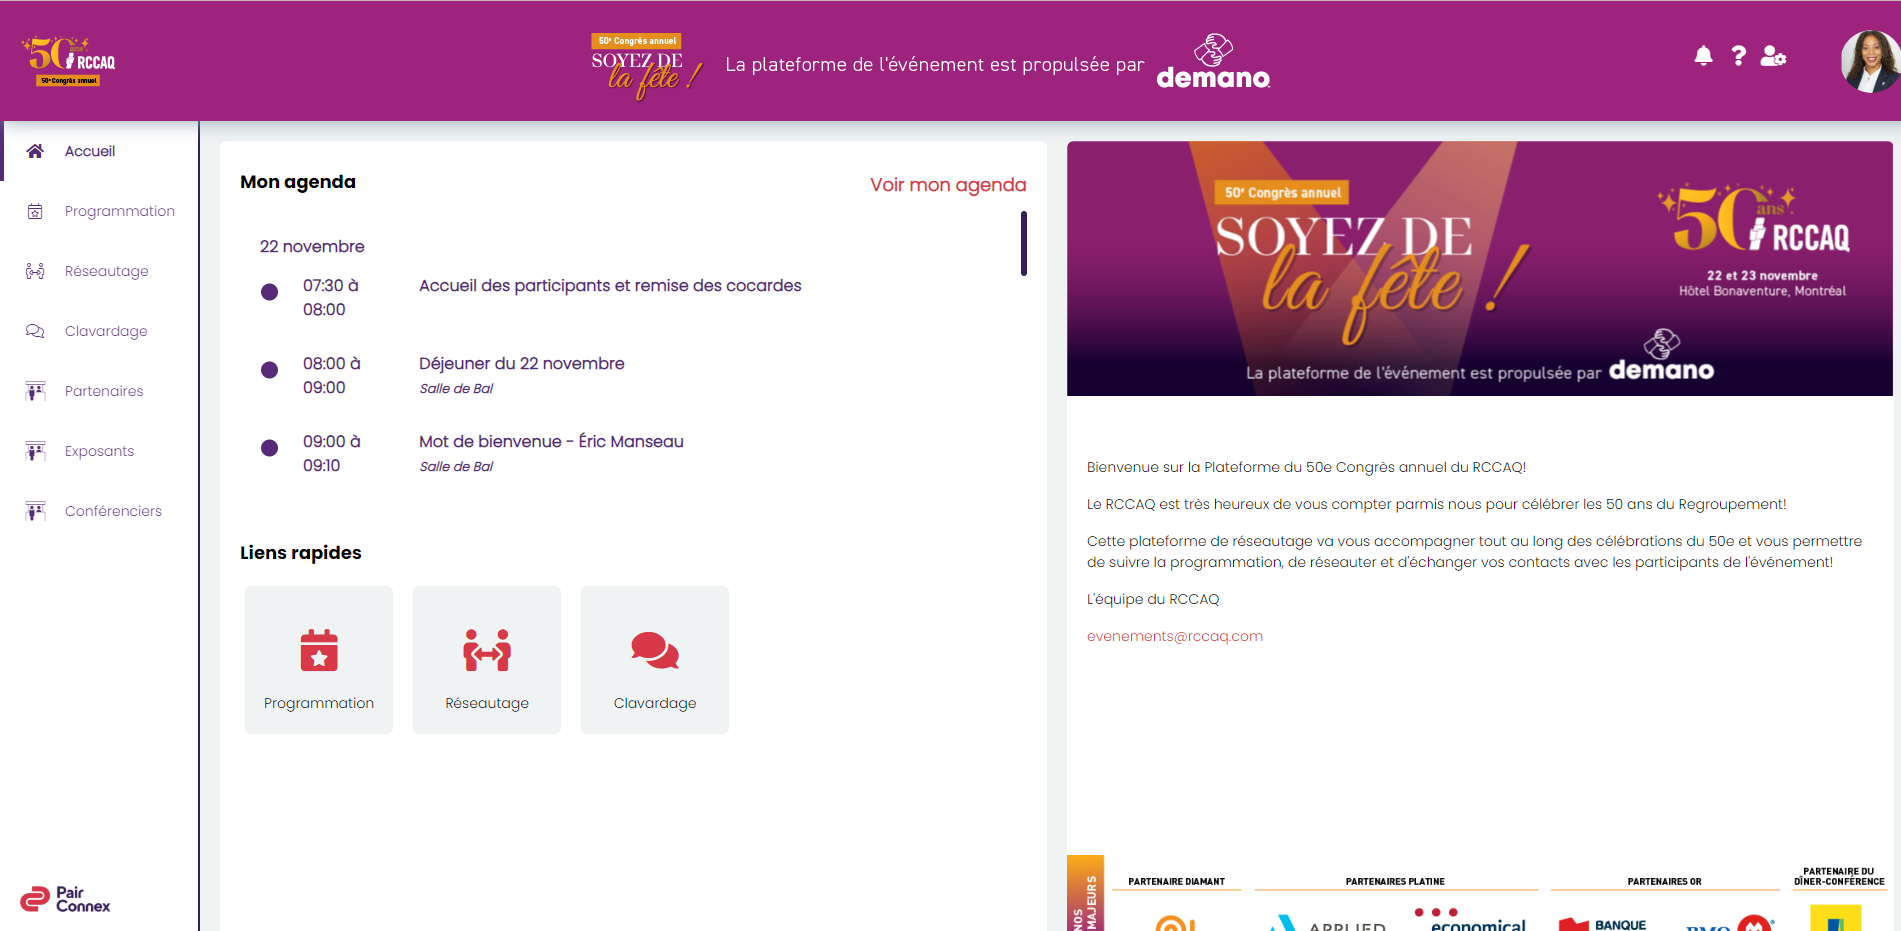Screen dimensions: 1901x931
Task: Click evenements@rccaq.com email link
Action: [1175, 636]
